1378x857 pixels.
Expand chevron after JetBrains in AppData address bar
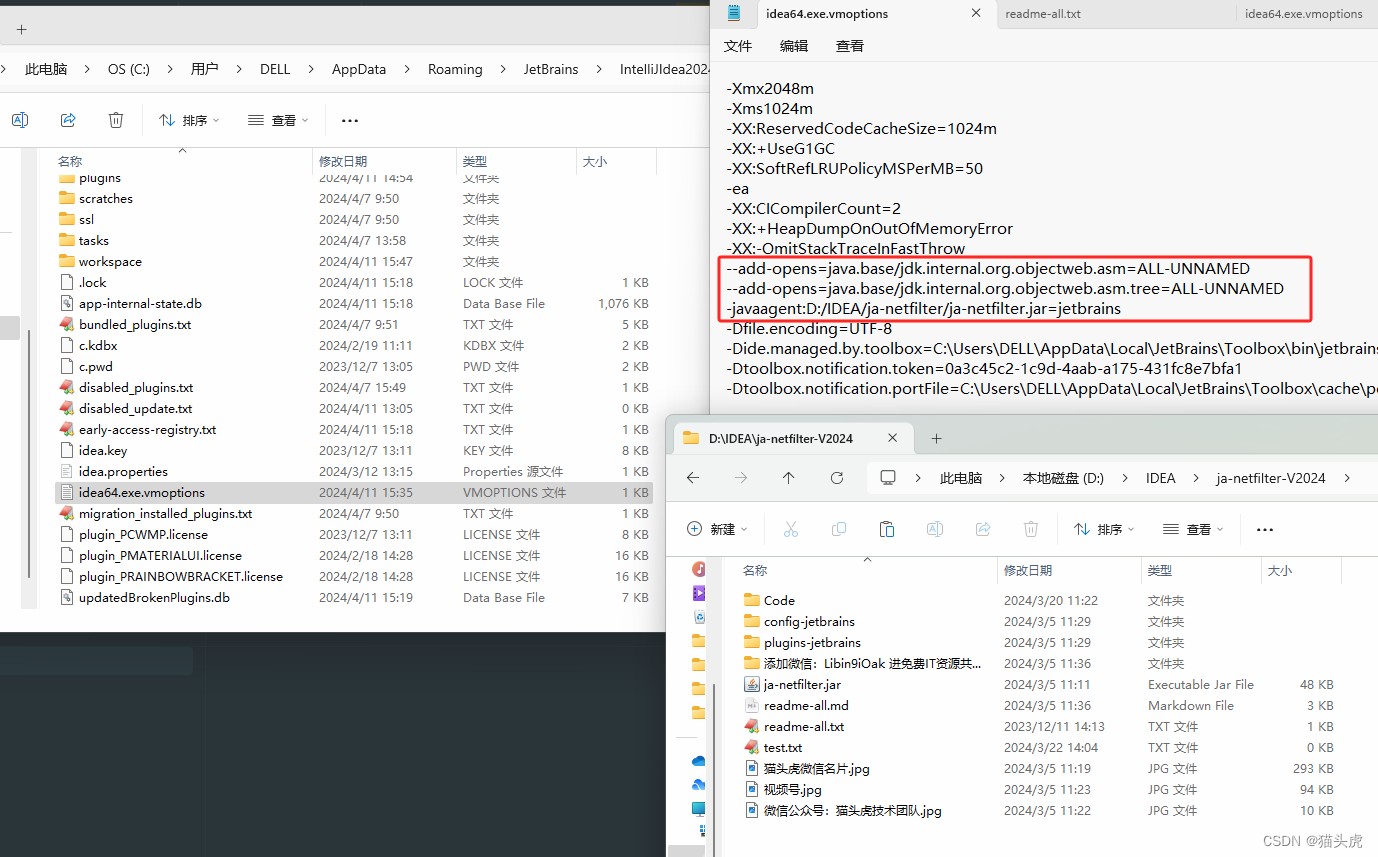point(599,69)
